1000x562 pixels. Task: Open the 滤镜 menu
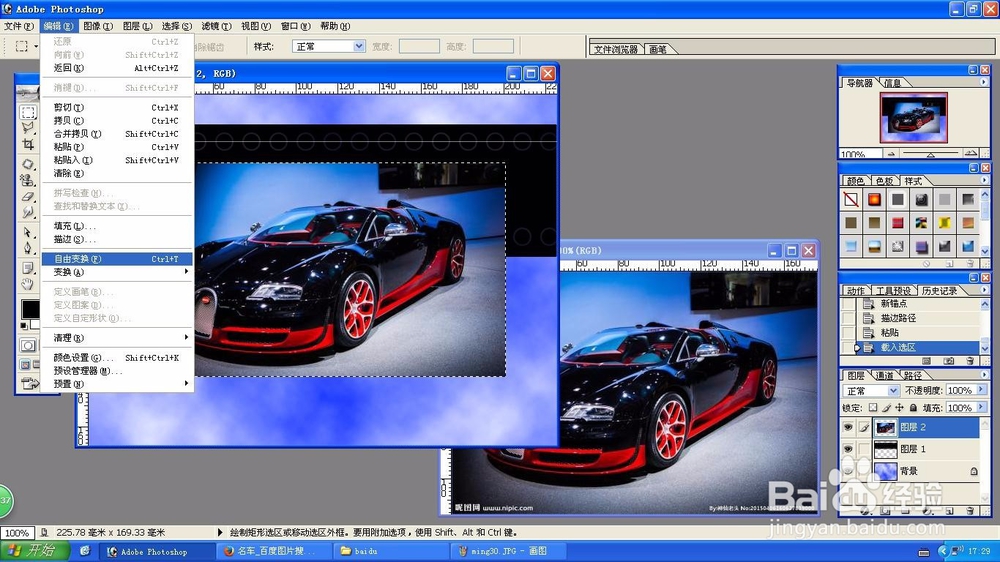(216, 26)
